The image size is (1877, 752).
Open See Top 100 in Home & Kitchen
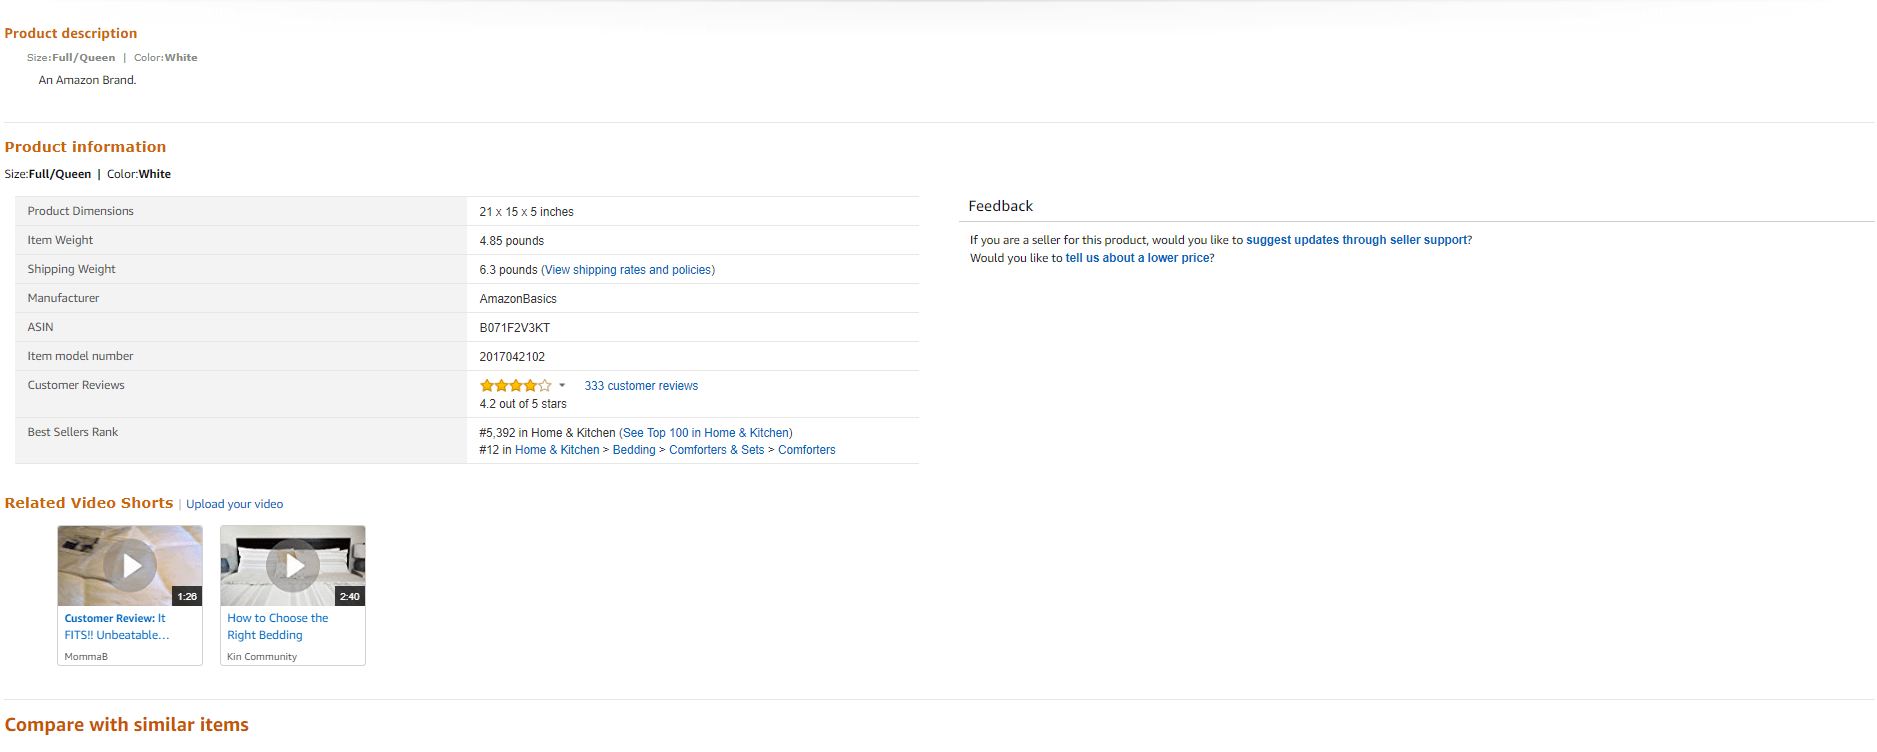click(705, 433)
